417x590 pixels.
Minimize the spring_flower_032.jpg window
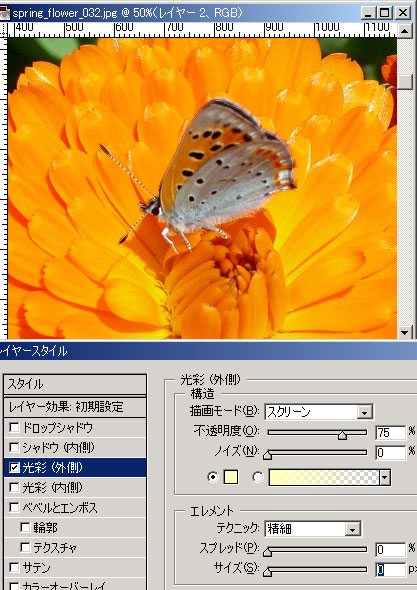[368, 13]
